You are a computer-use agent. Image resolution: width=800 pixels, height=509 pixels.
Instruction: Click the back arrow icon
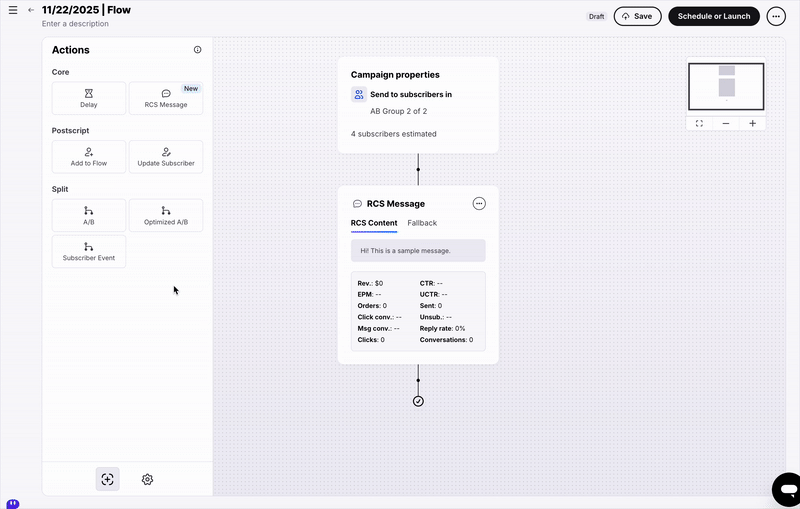[x=31, y=10]
